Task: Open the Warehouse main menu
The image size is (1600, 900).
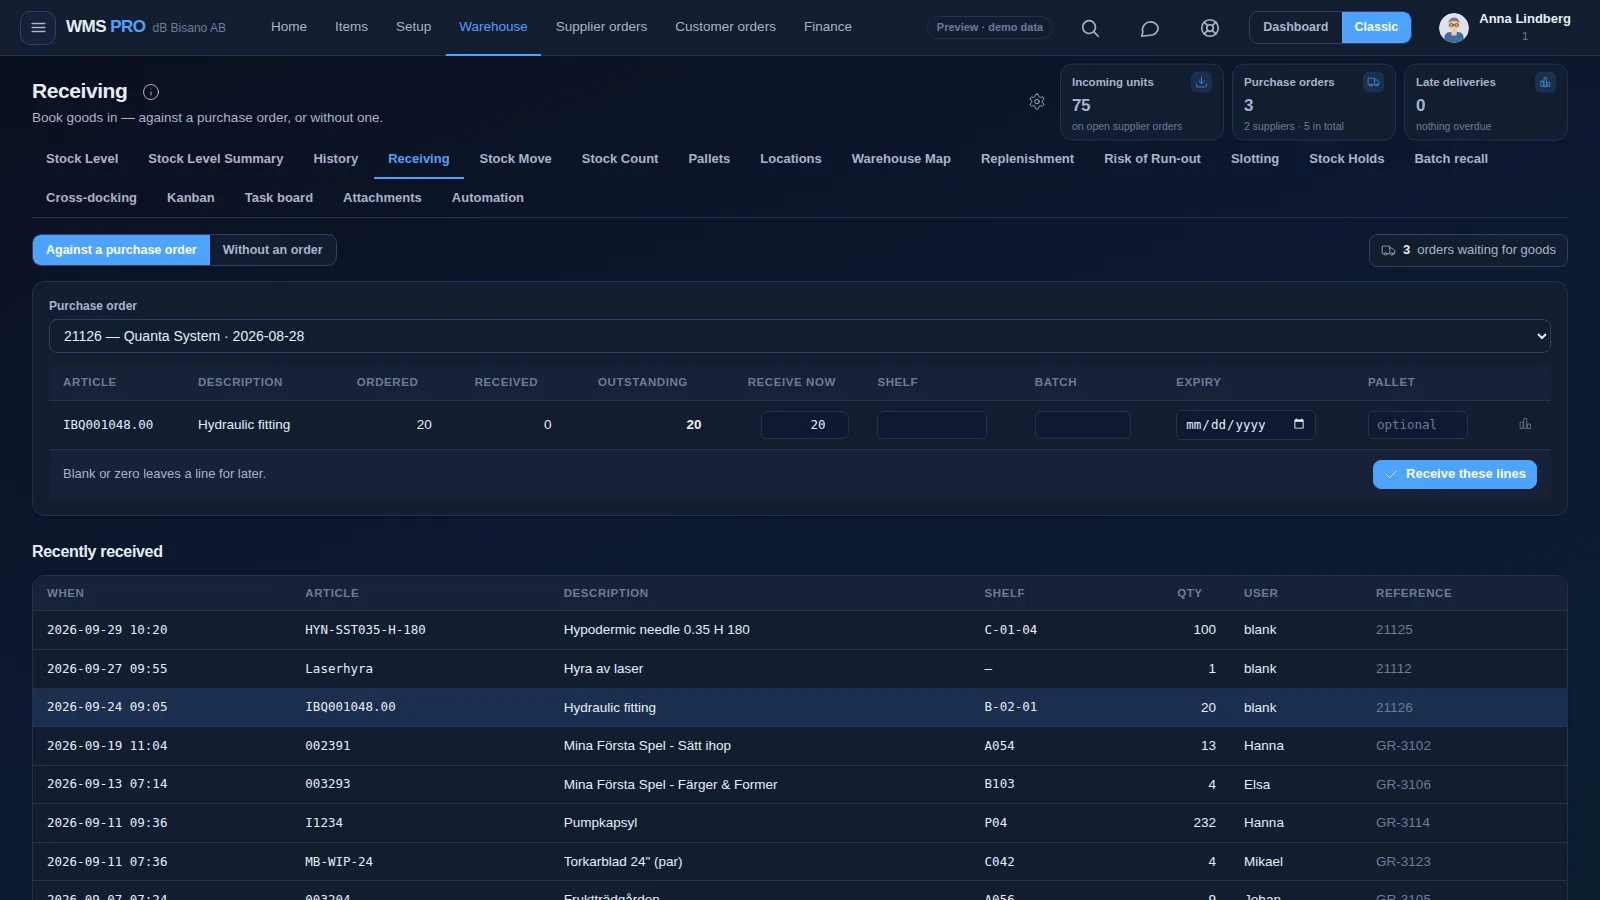Action: (x=493, y=27)
